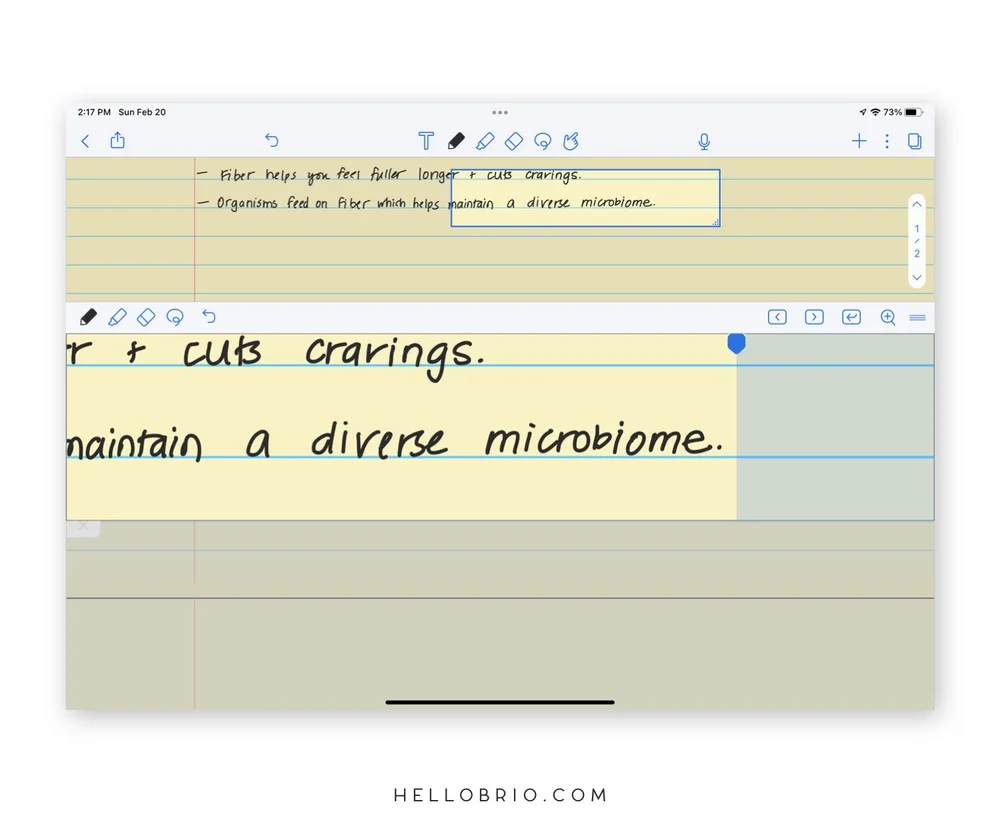Tap the blue zoom region handle
Image resolution: width=1000 pixels, height=814 pixels.
(737, 343)
